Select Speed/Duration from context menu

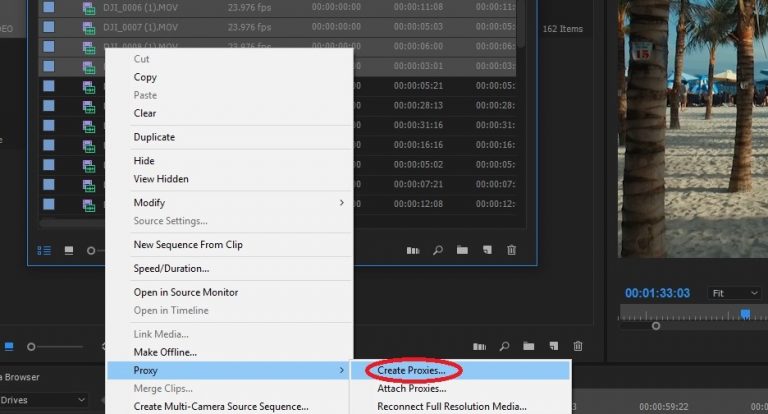171,268
